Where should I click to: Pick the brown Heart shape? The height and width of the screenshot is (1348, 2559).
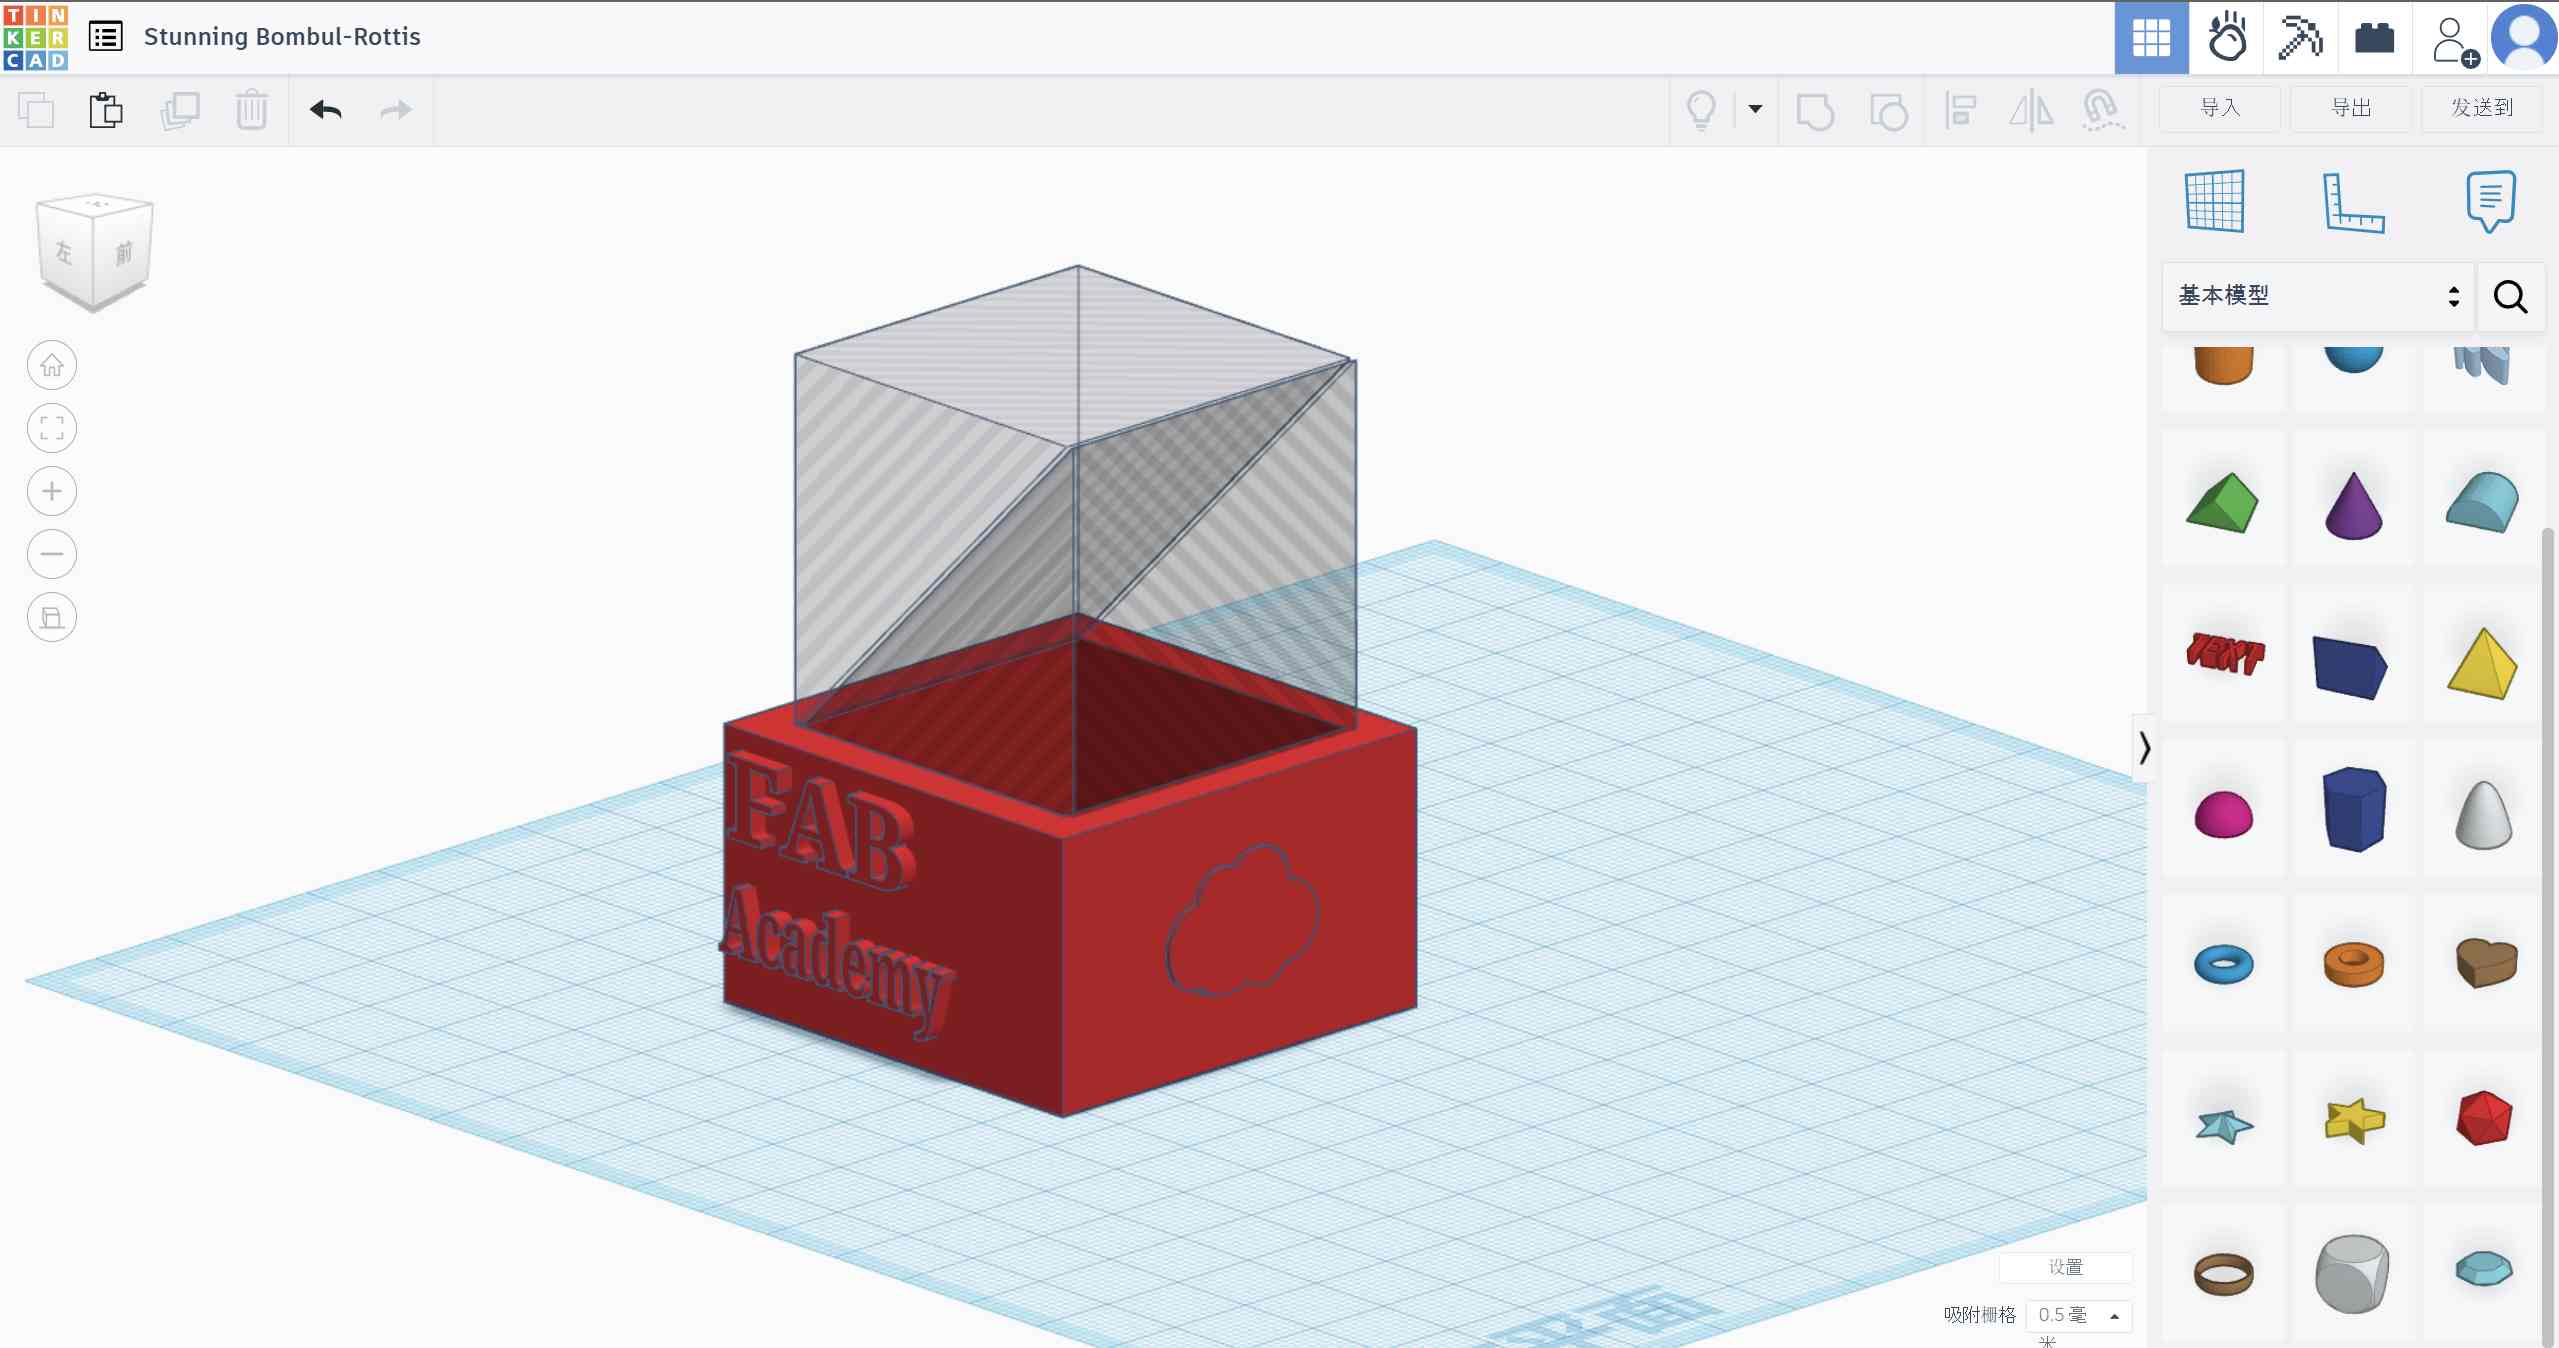[2486, 962]
